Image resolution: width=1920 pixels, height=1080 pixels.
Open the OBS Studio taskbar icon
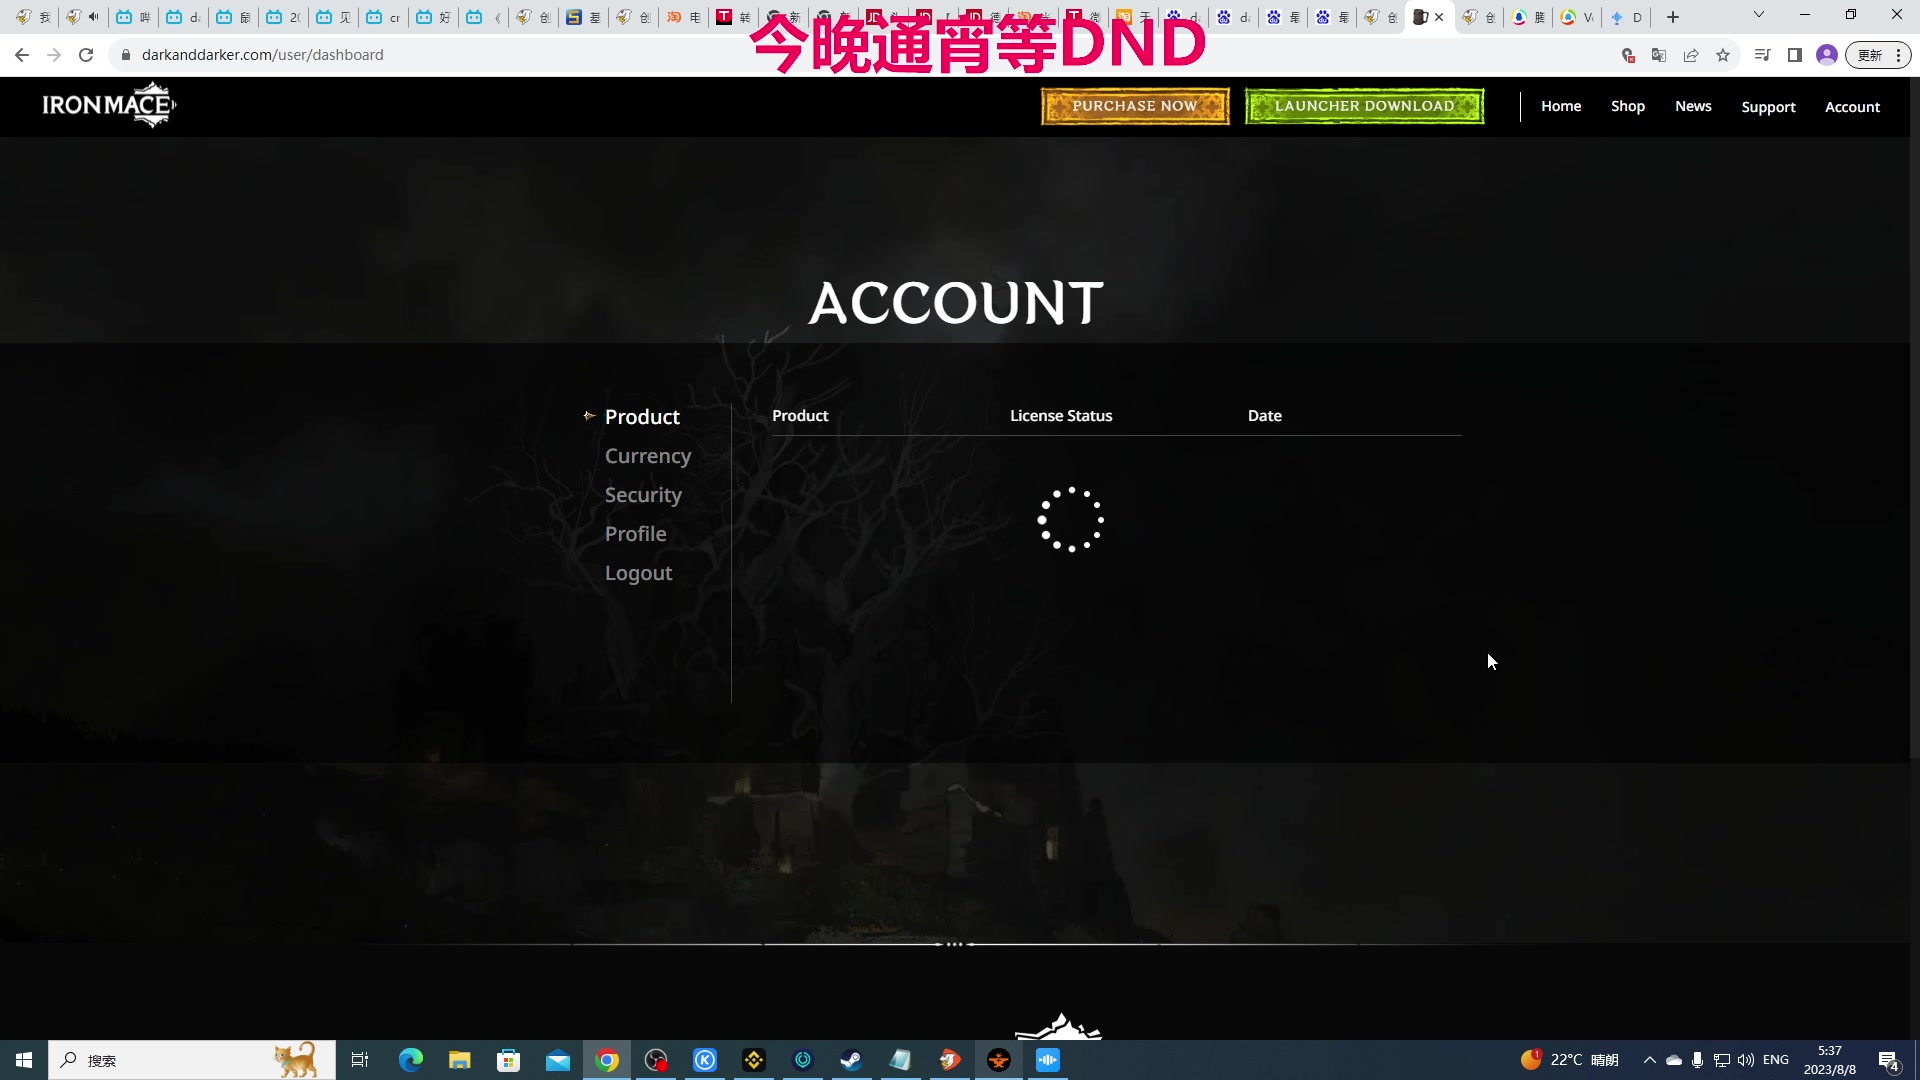point(656,1060)
